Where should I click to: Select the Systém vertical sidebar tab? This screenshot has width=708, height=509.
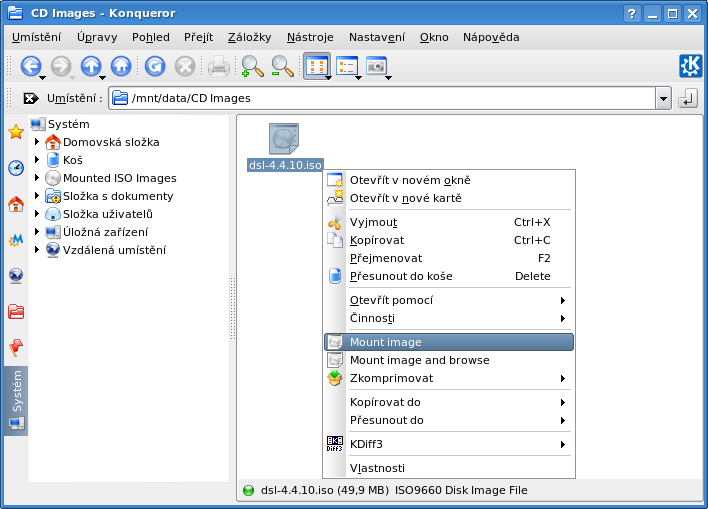(x=16, y=401)
